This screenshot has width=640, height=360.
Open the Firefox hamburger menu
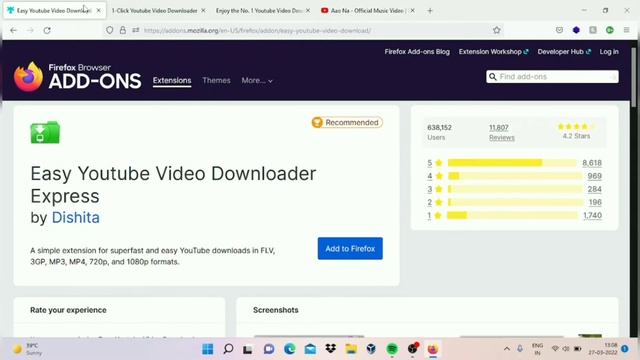(x=626, y=30)
